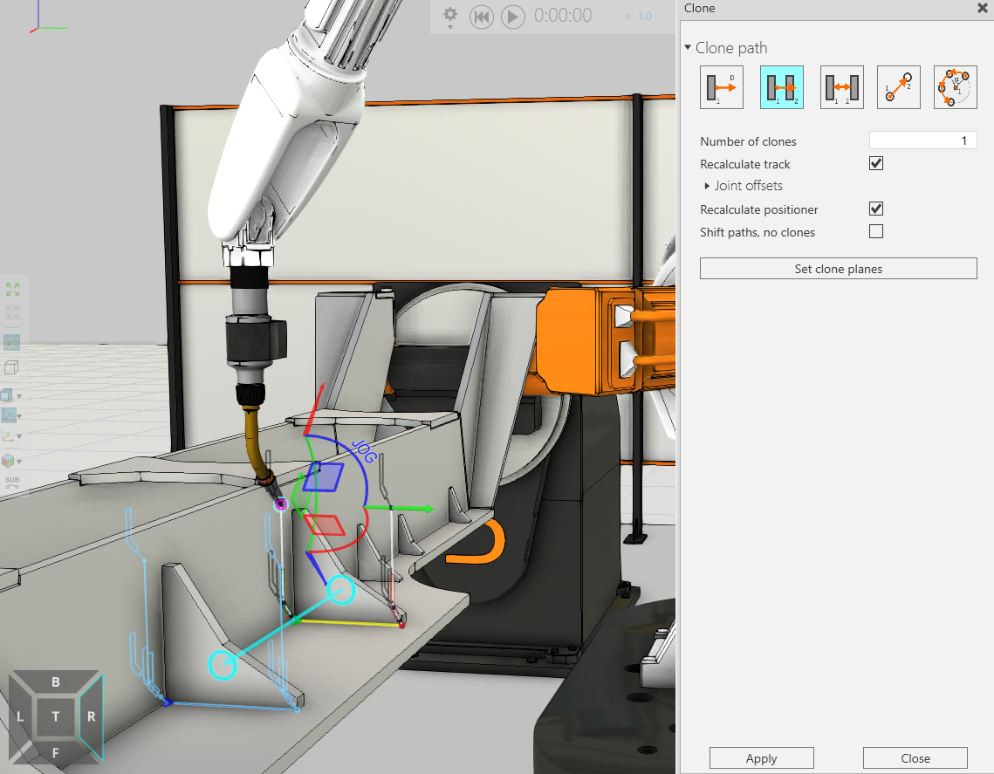This screenshot has width=994, height=774.
Task: Click the simulation time 0:00:00 display
Action: point(563,16)
